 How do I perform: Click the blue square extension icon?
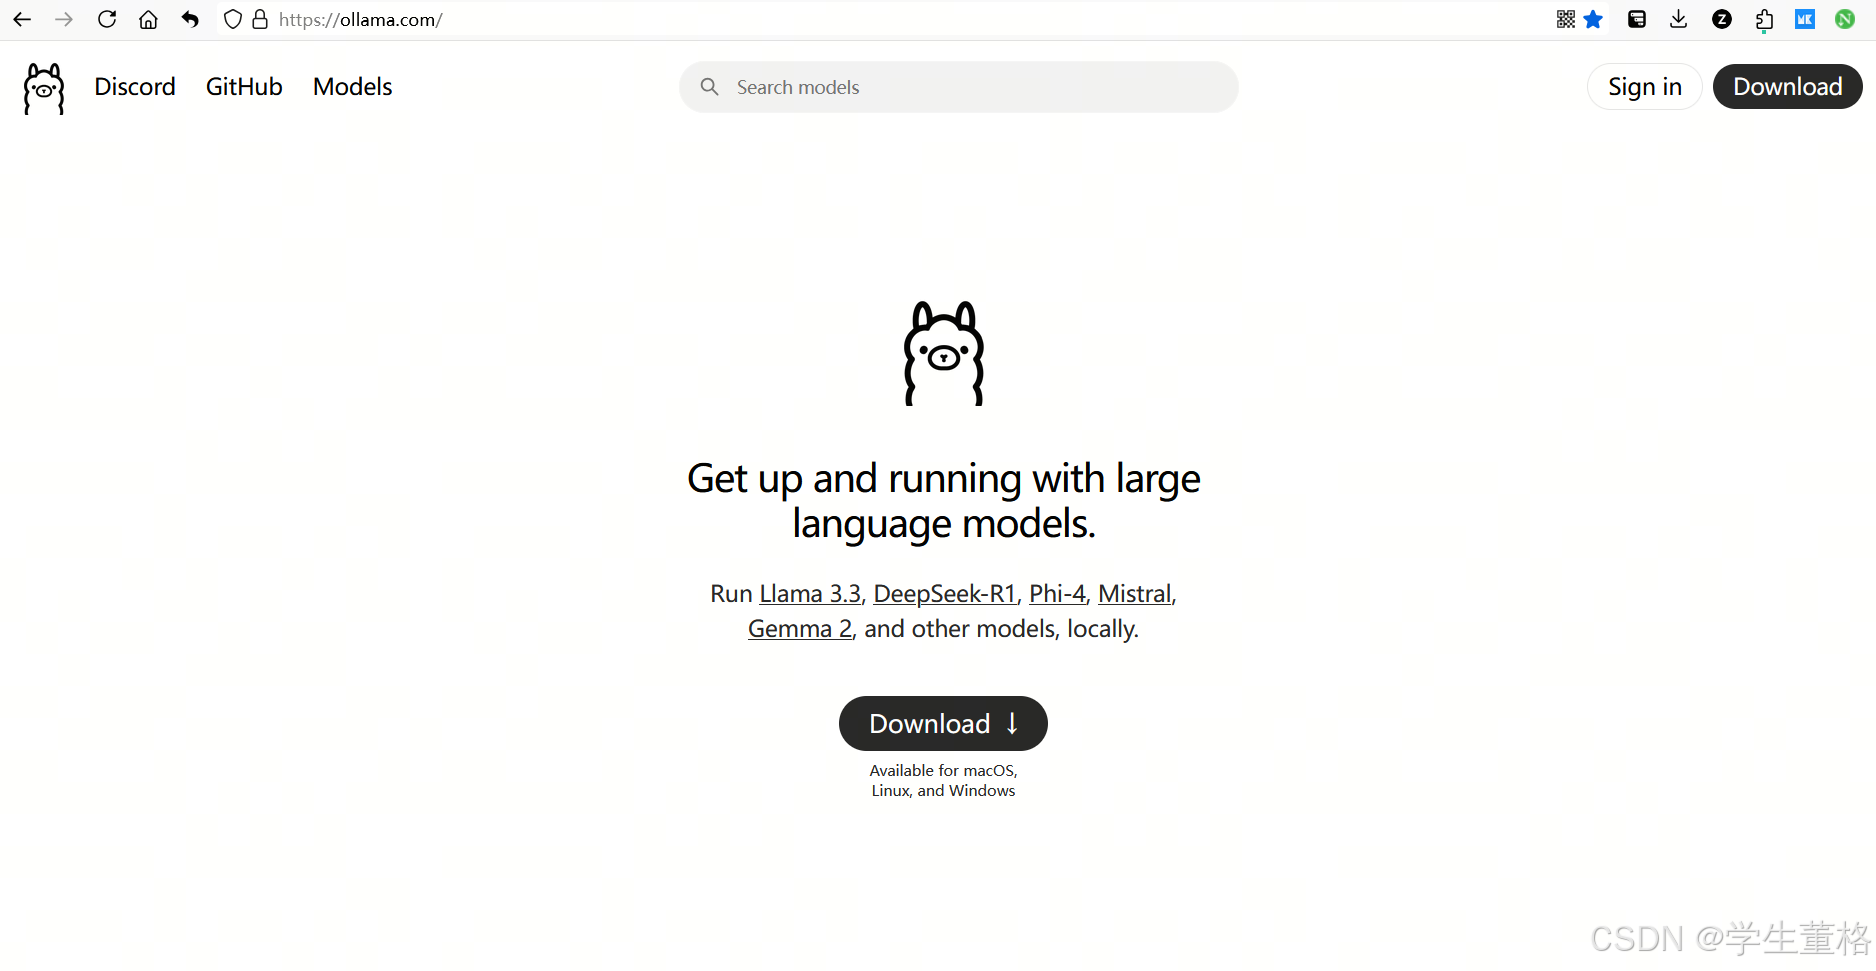pyautogui.click(x=1805, y=19)
